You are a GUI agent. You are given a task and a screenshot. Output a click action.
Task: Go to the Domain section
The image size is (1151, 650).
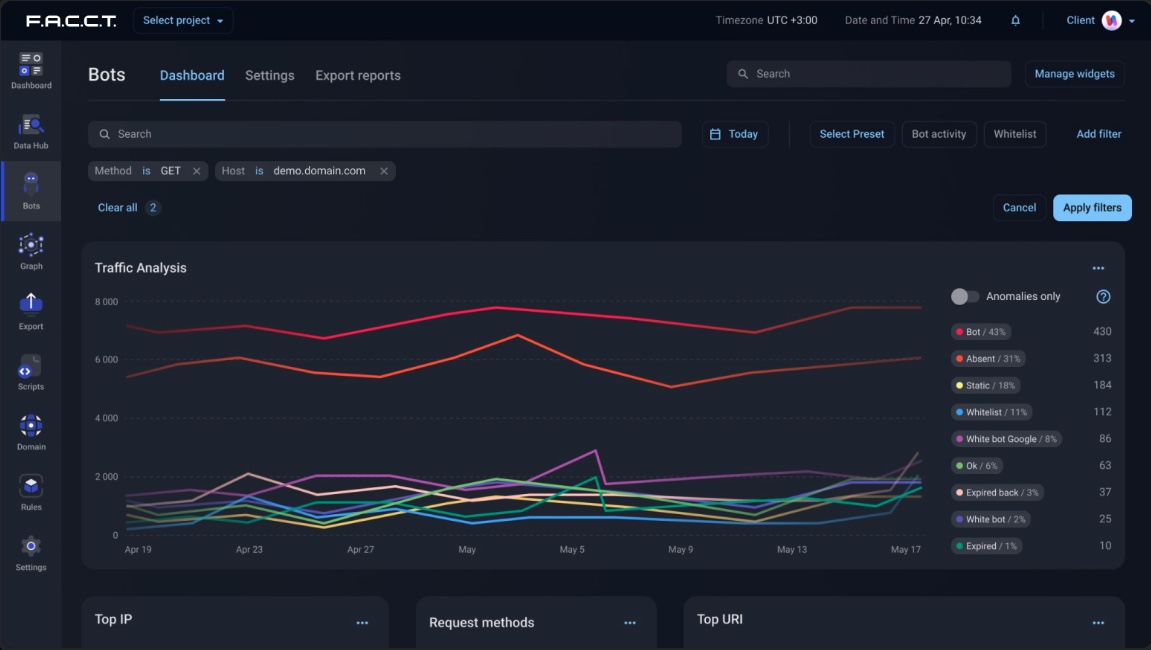30,431
